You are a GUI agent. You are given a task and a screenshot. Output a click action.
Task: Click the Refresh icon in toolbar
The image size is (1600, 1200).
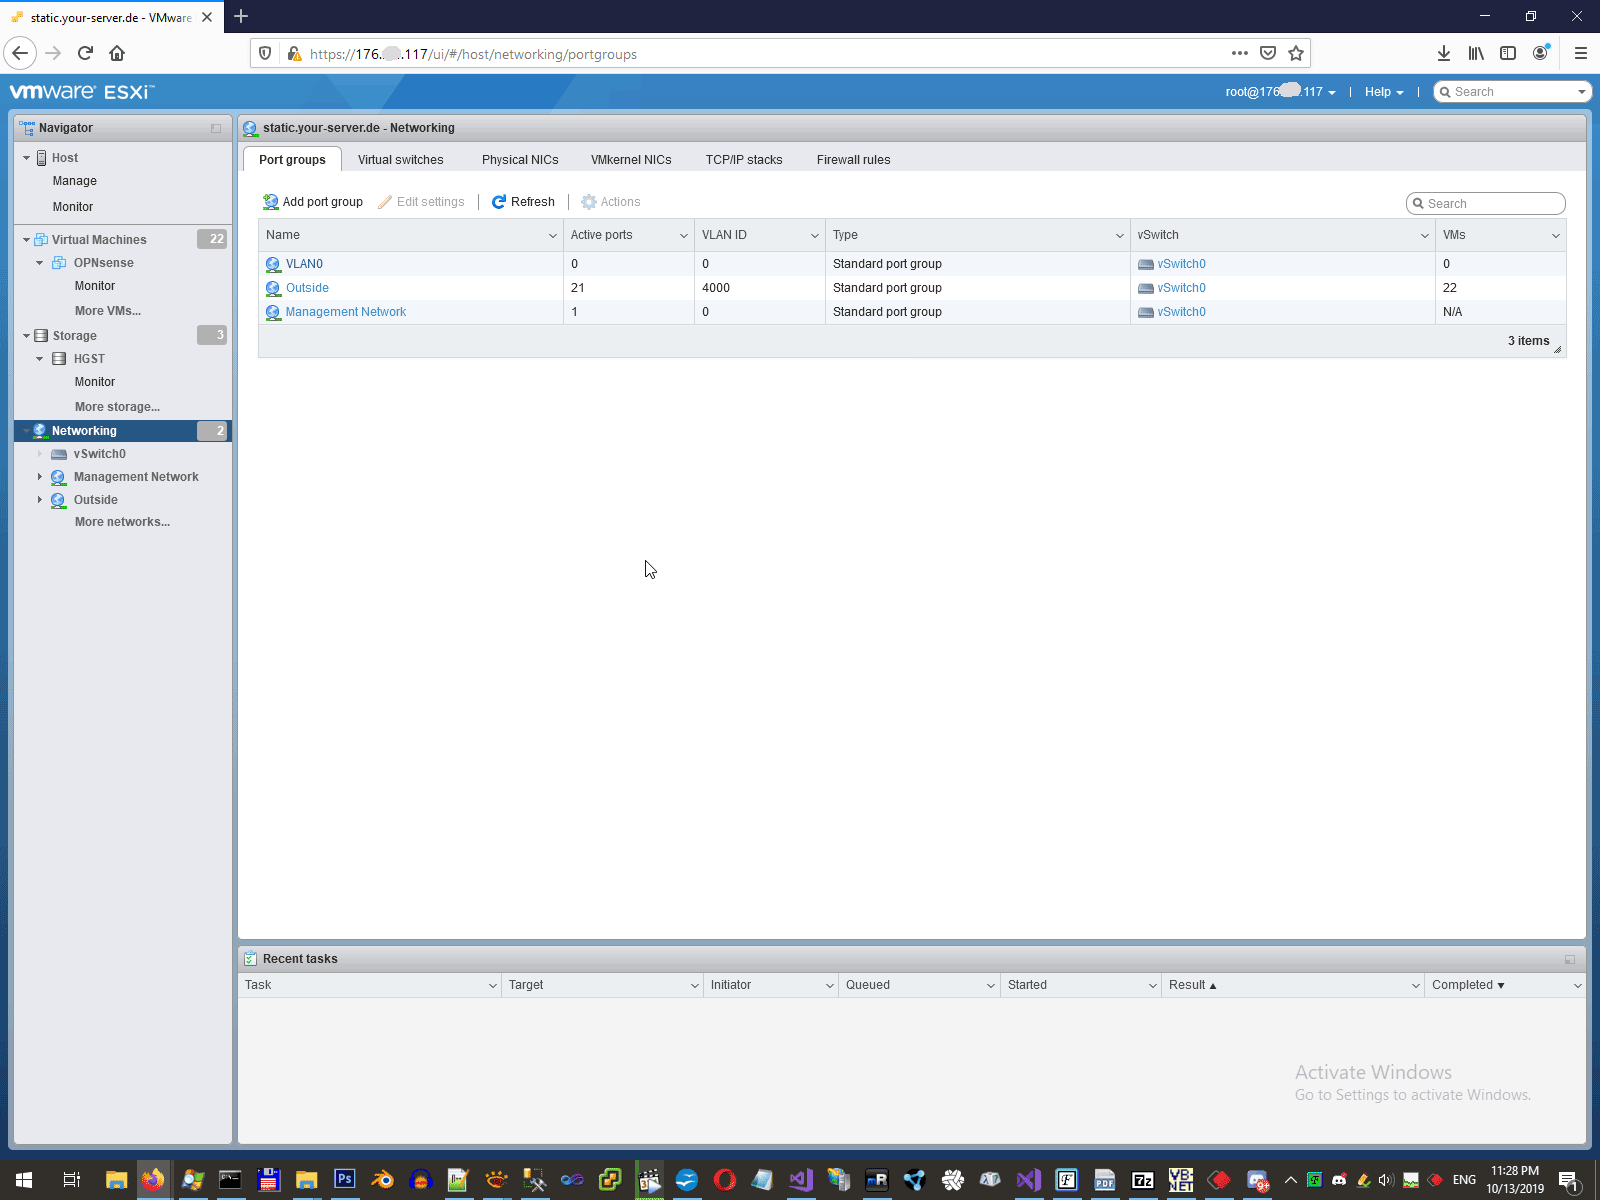point(499,202)
